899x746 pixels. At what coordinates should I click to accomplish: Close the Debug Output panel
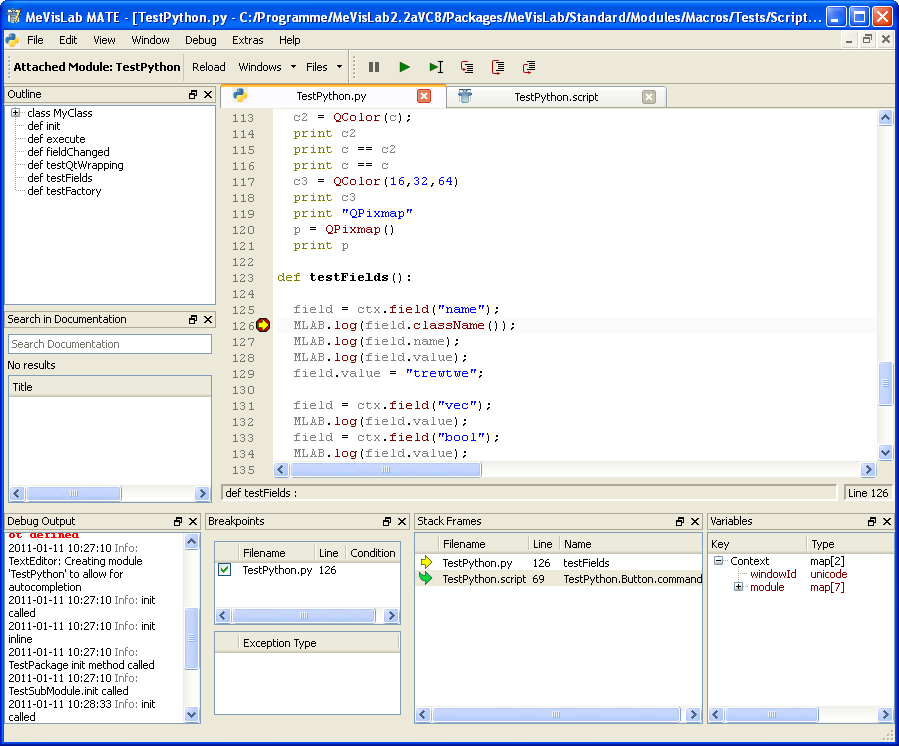coord(193,521)
